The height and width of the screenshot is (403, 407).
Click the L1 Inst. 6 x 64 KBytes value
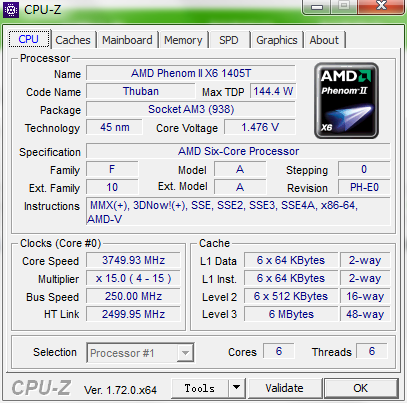[x=291, y=278]
